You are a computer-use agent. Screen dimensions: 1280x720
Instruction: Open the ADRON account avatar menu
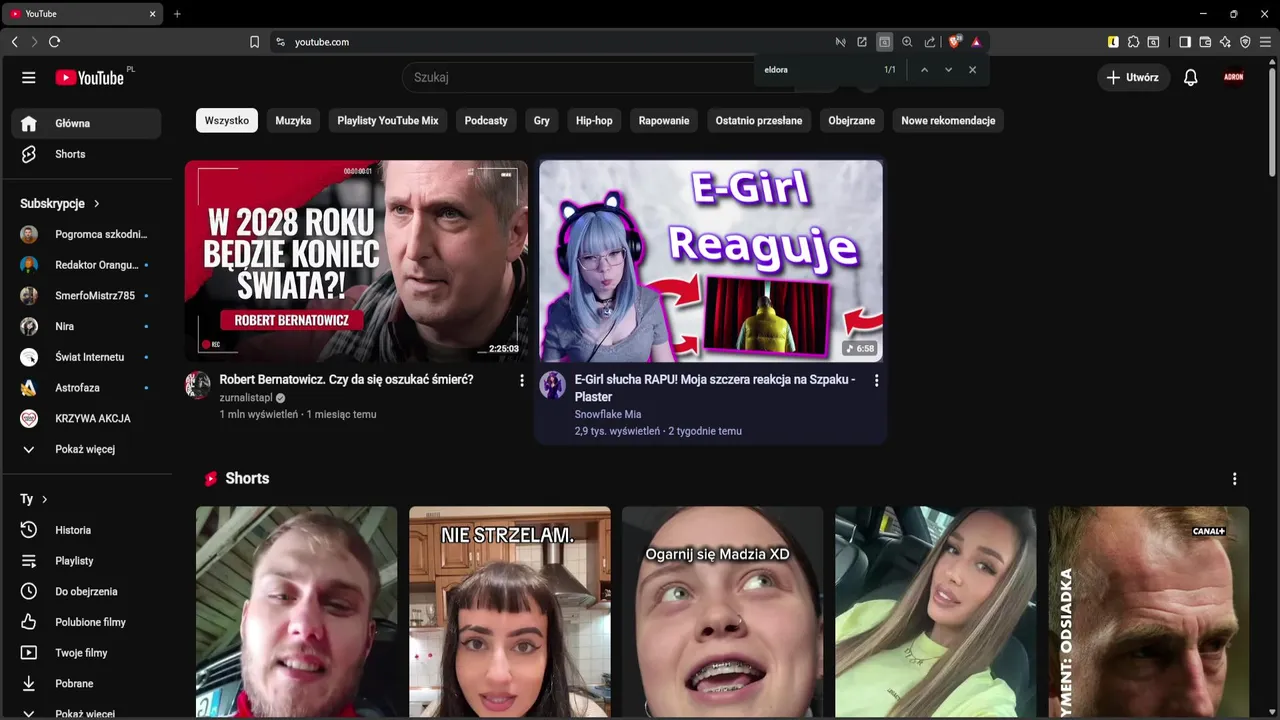pyautogui.click(x=1234, y=77)
